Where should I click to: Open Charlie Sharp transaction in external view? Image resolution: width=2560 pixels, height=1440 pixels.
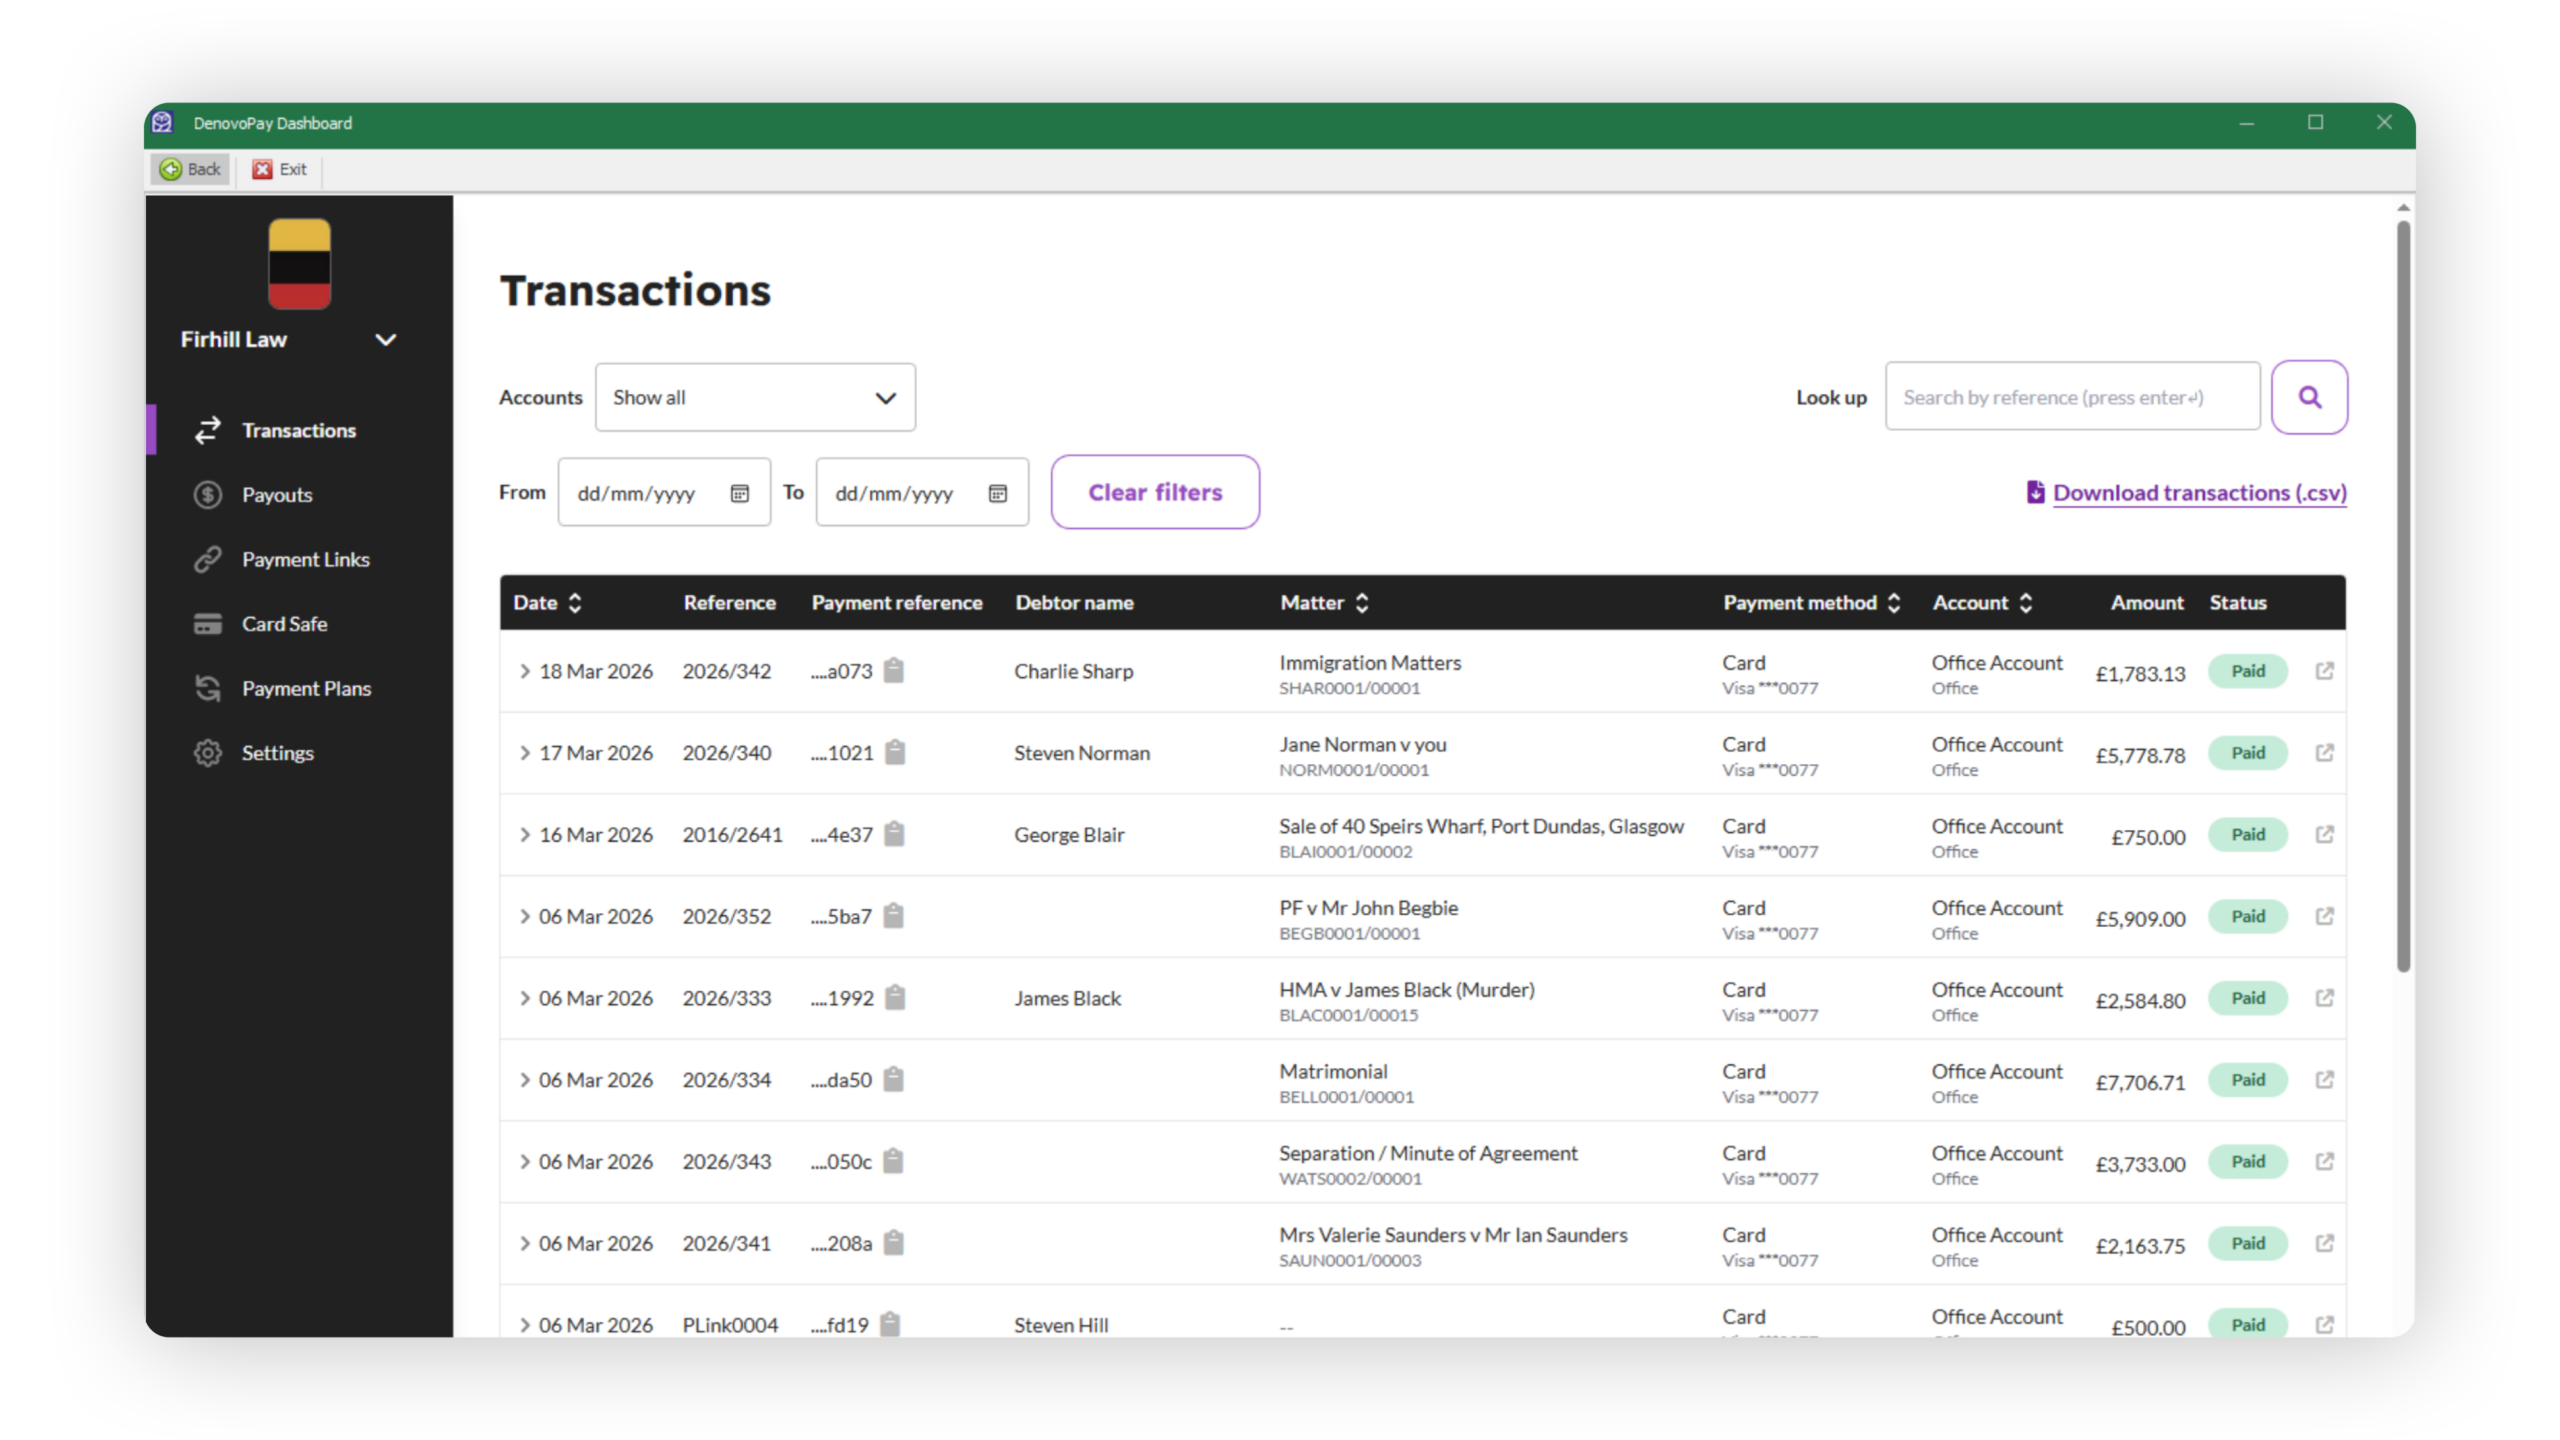click(x=2324, y=671)
